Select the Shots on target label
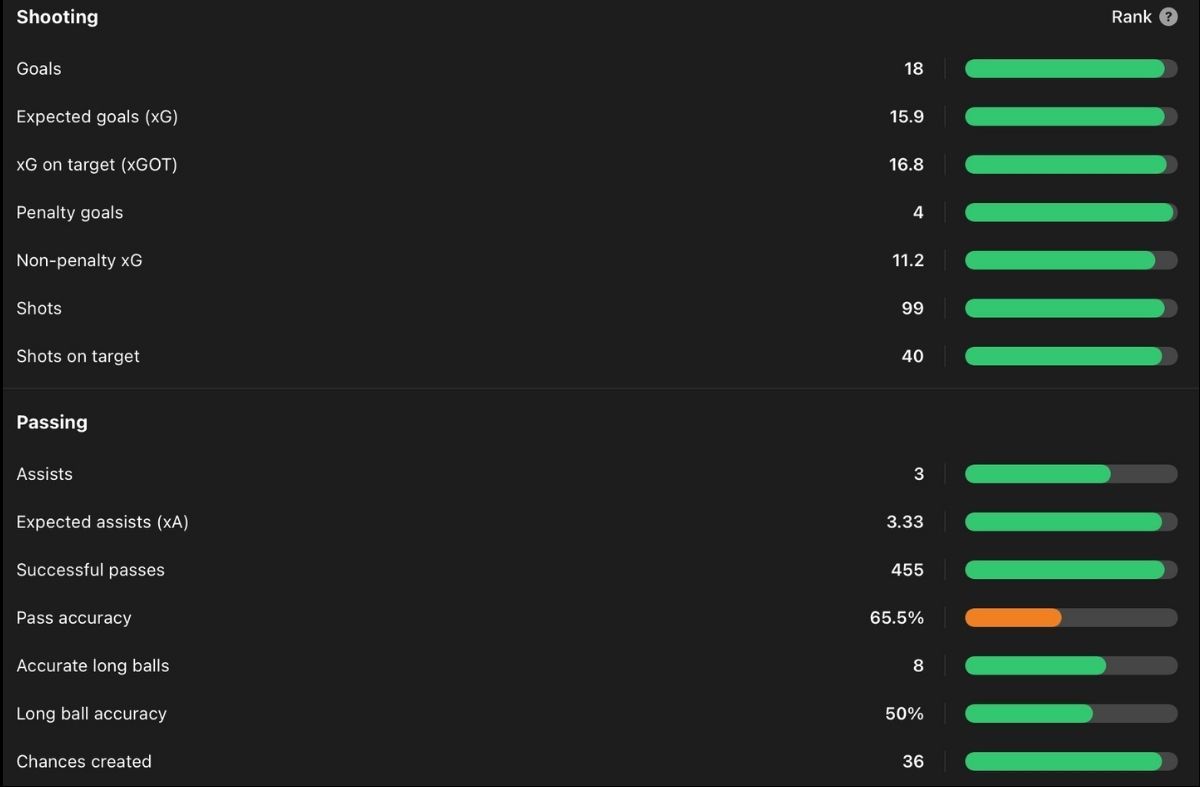1200x787 pixels. (78, 357)
